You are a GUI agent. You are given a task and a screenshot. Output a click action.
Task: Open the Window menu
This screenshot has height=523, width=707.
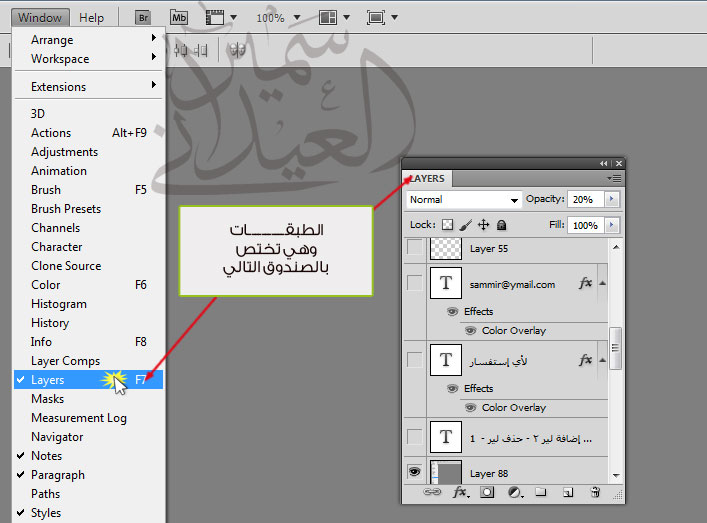[x=40, y=18]
